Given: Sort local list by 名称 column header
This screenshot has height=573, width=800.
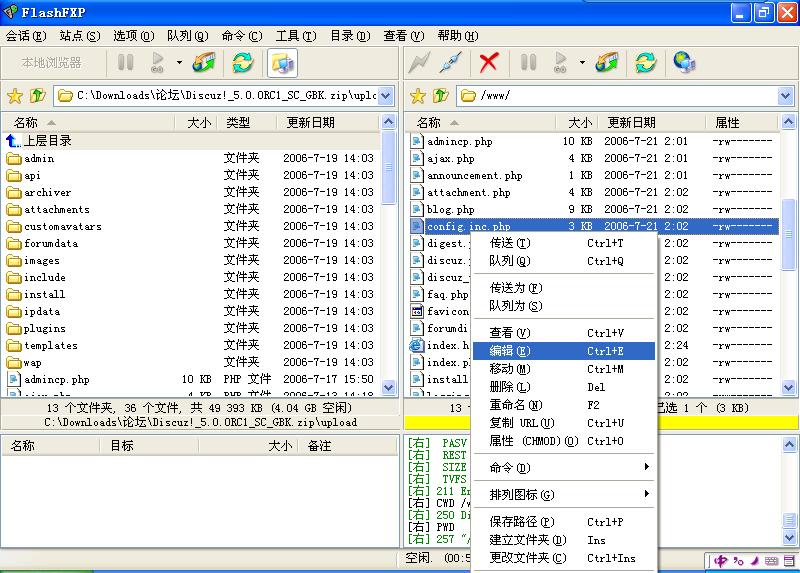Looking at the screenshot, I should coord(88,122).
